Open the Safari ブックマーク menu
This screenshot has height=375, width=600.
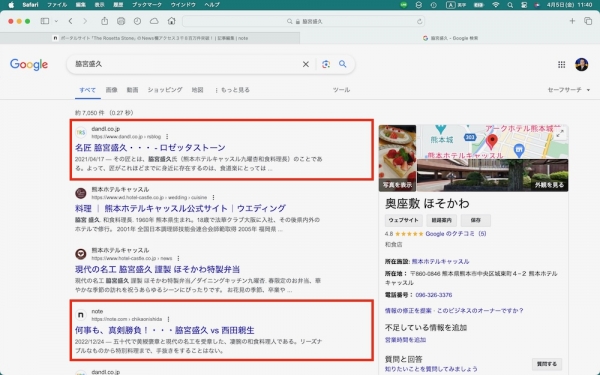click(x=147, y=5)
